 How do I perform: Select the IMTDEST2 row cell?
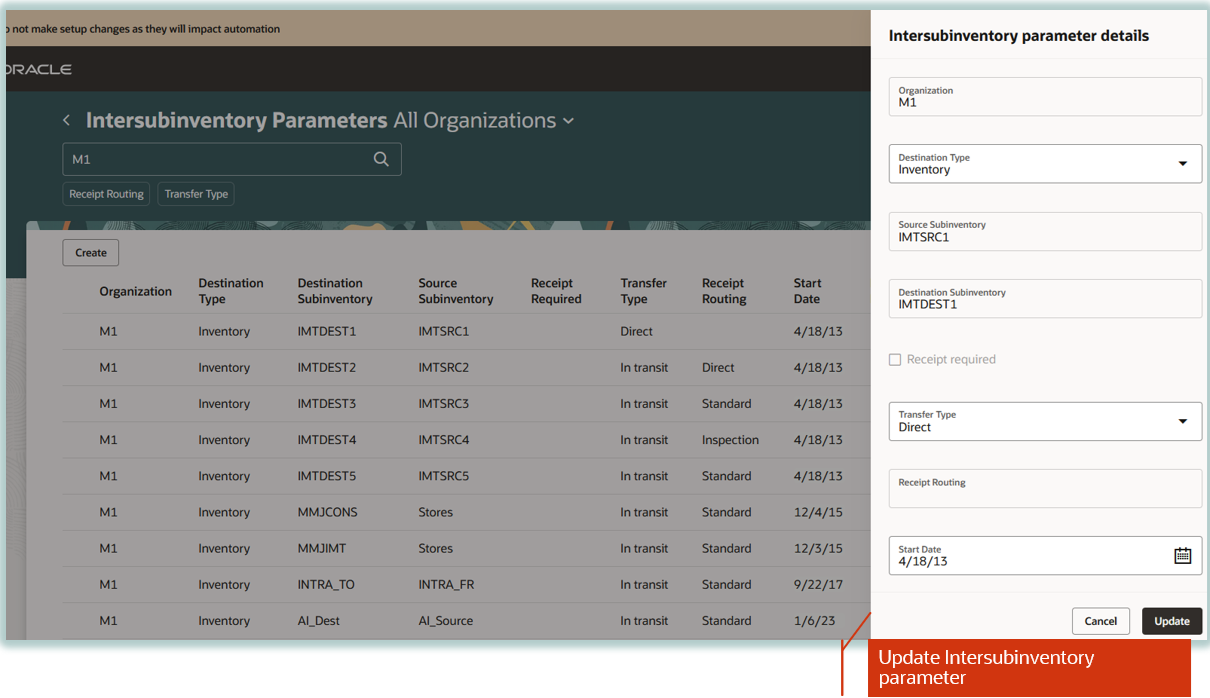[327, 367]
